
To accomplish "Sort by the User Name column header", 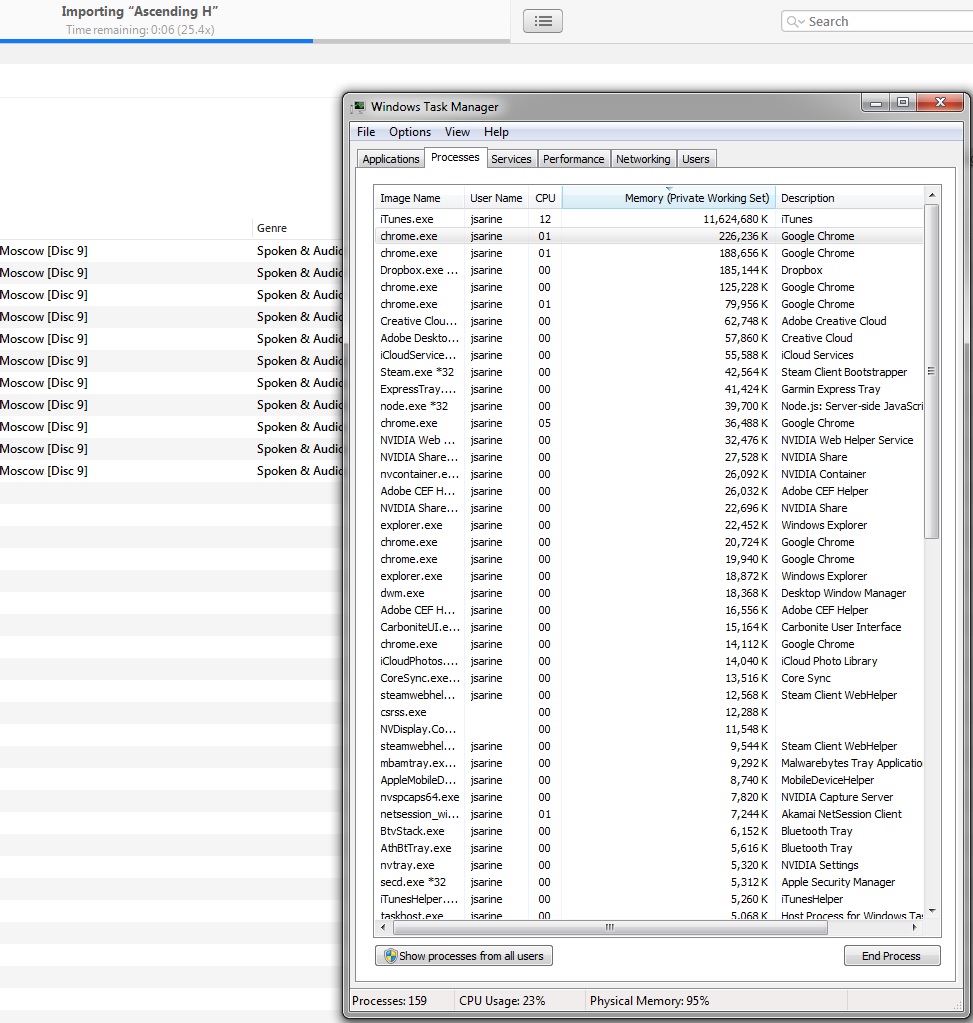I will pos(496,198).
